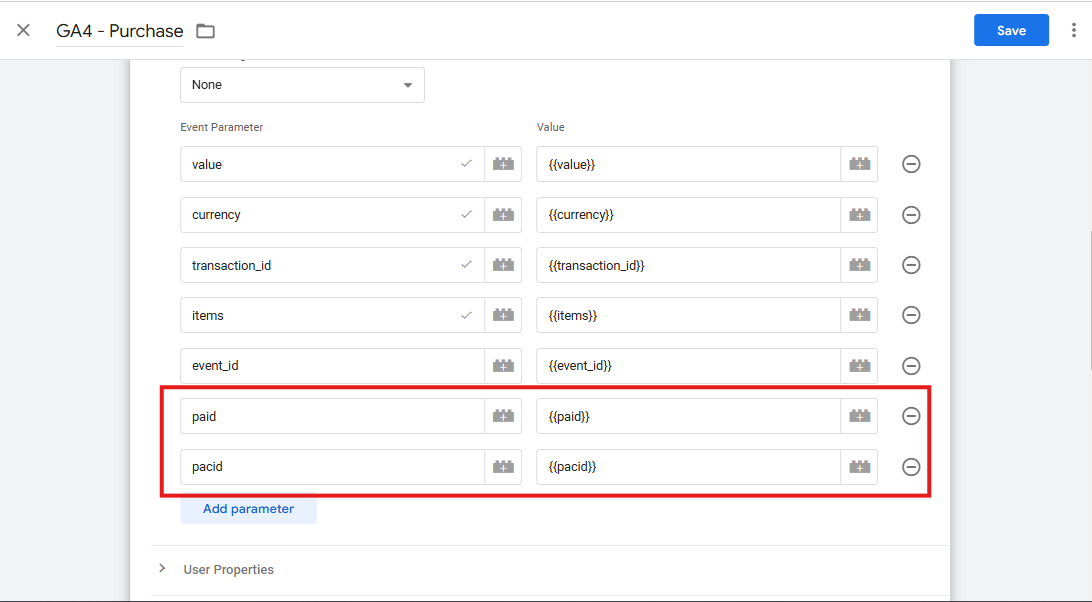
Task: Insert variable for {{items}} value field
Action: [x=859, y=315]
